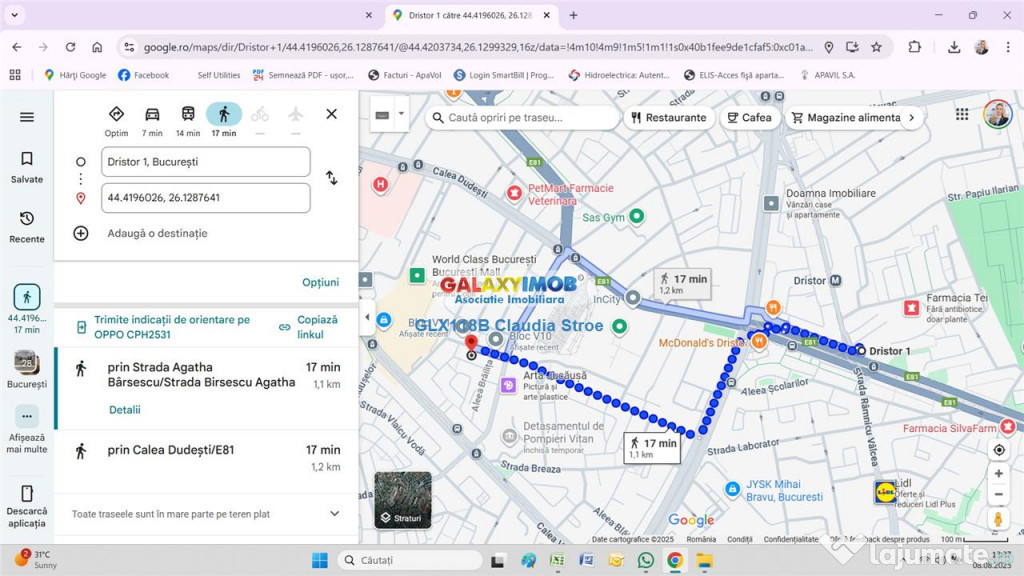Select route prin Calea Dudești/E81
Image resolution: width=1024 pixels, height=576 pixels.
point(206,458)
